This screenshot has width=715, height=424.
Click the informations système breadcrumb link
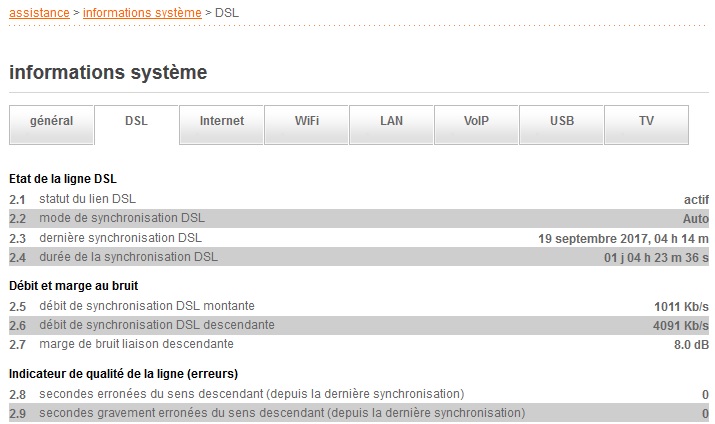click(x=141, y=13)
